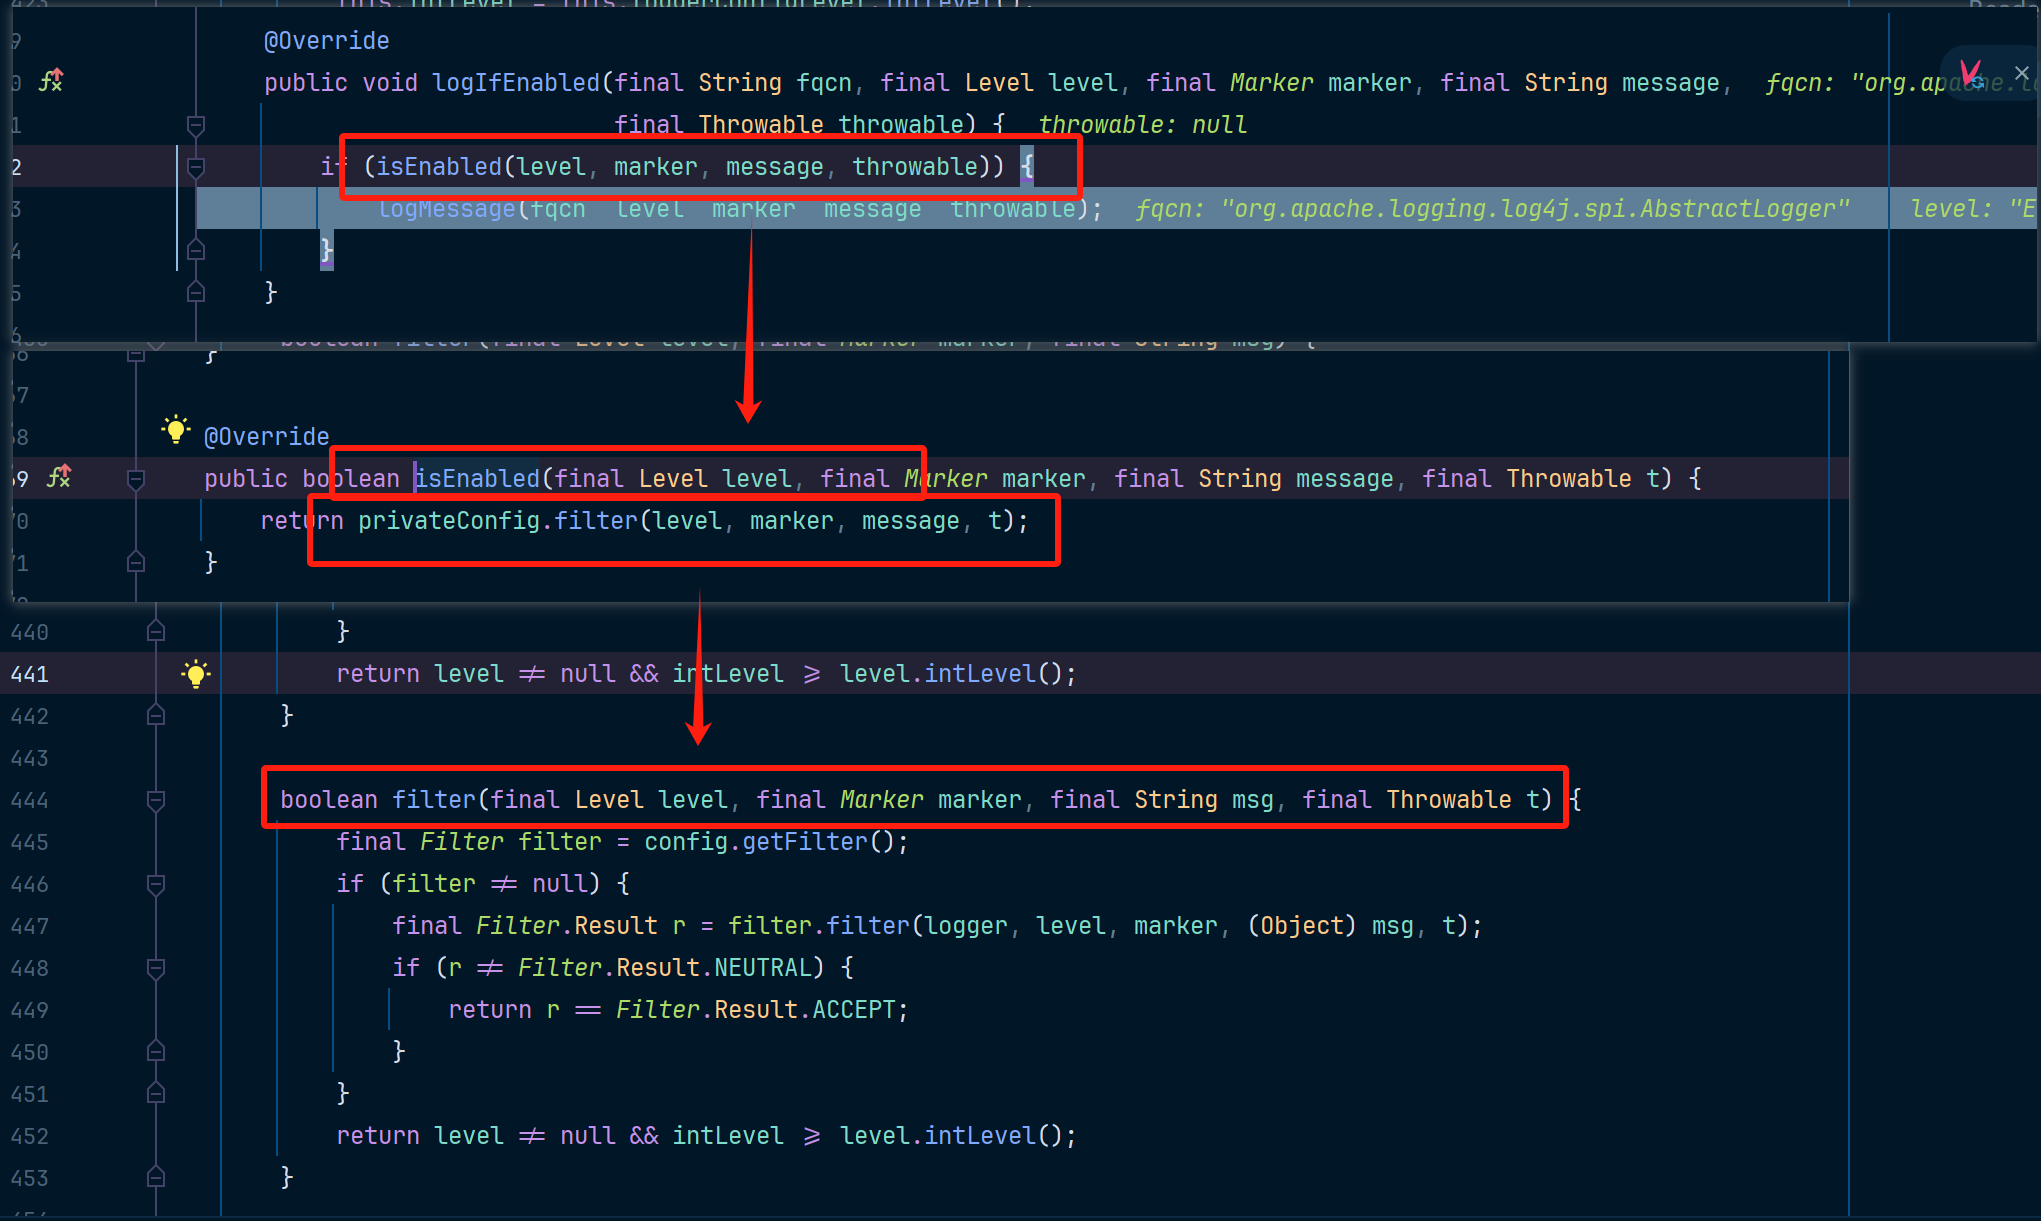The height and width of the screenshot is (1221, 2041).
Task: Click the override gutter icon beside isEnabled
Action: pyautogui.click(x=59, y=477)
